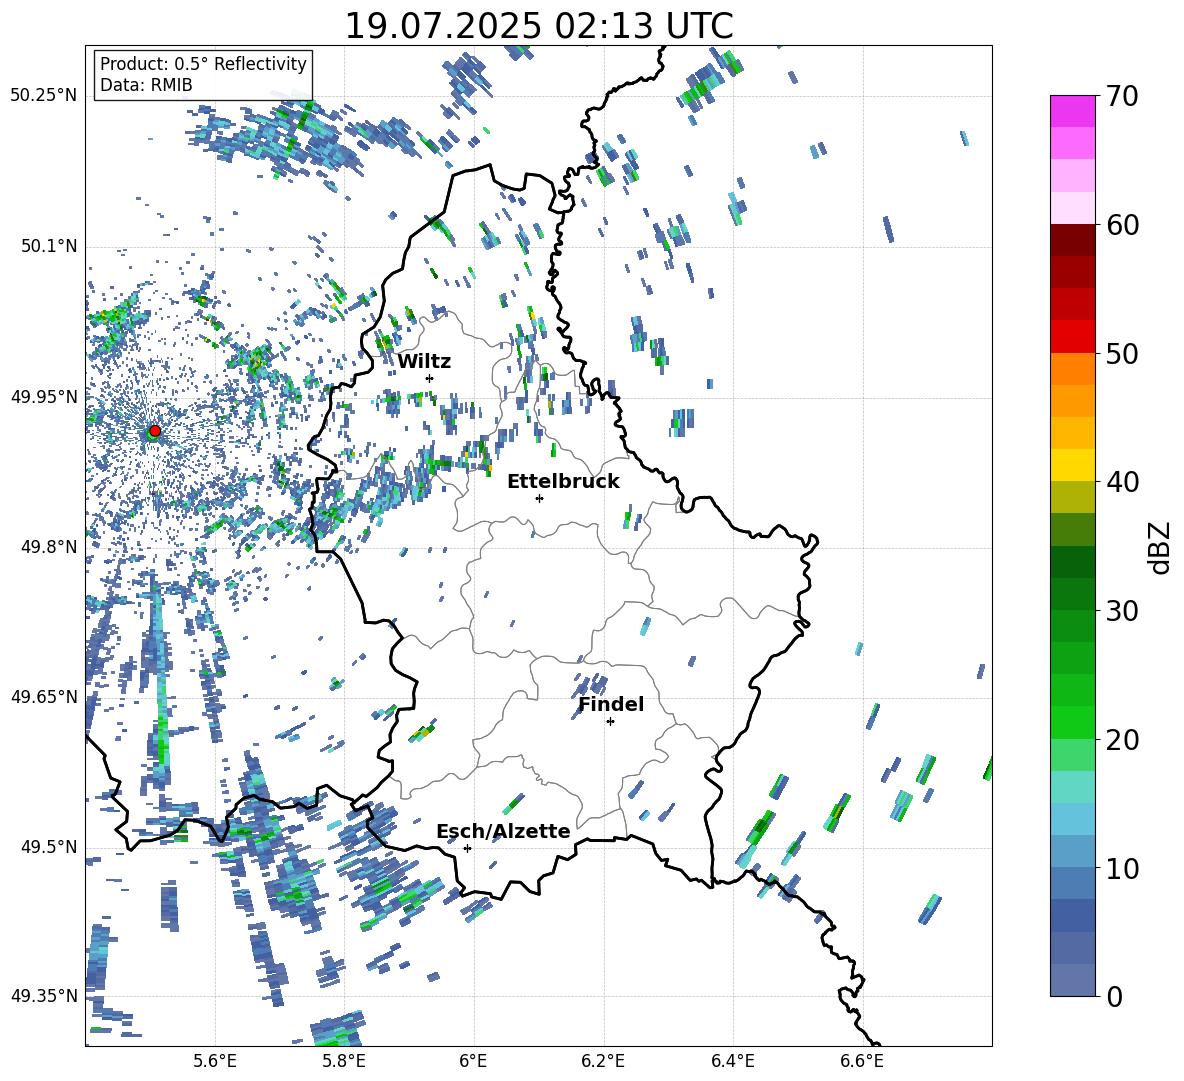Viewport: 1184px width, 1081px height.
Task: Click the 50.25°N latitude label
Action: click(44, 96)
